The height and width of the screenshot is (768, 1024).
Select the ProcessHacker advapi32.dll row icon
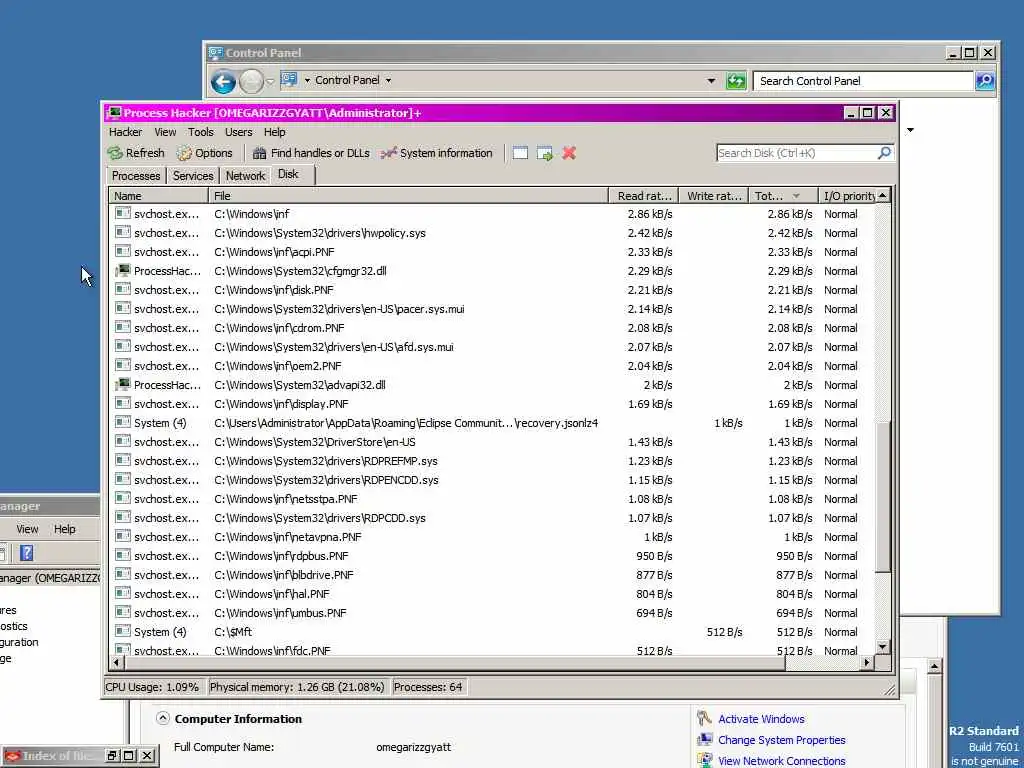[x=122, y=385]
